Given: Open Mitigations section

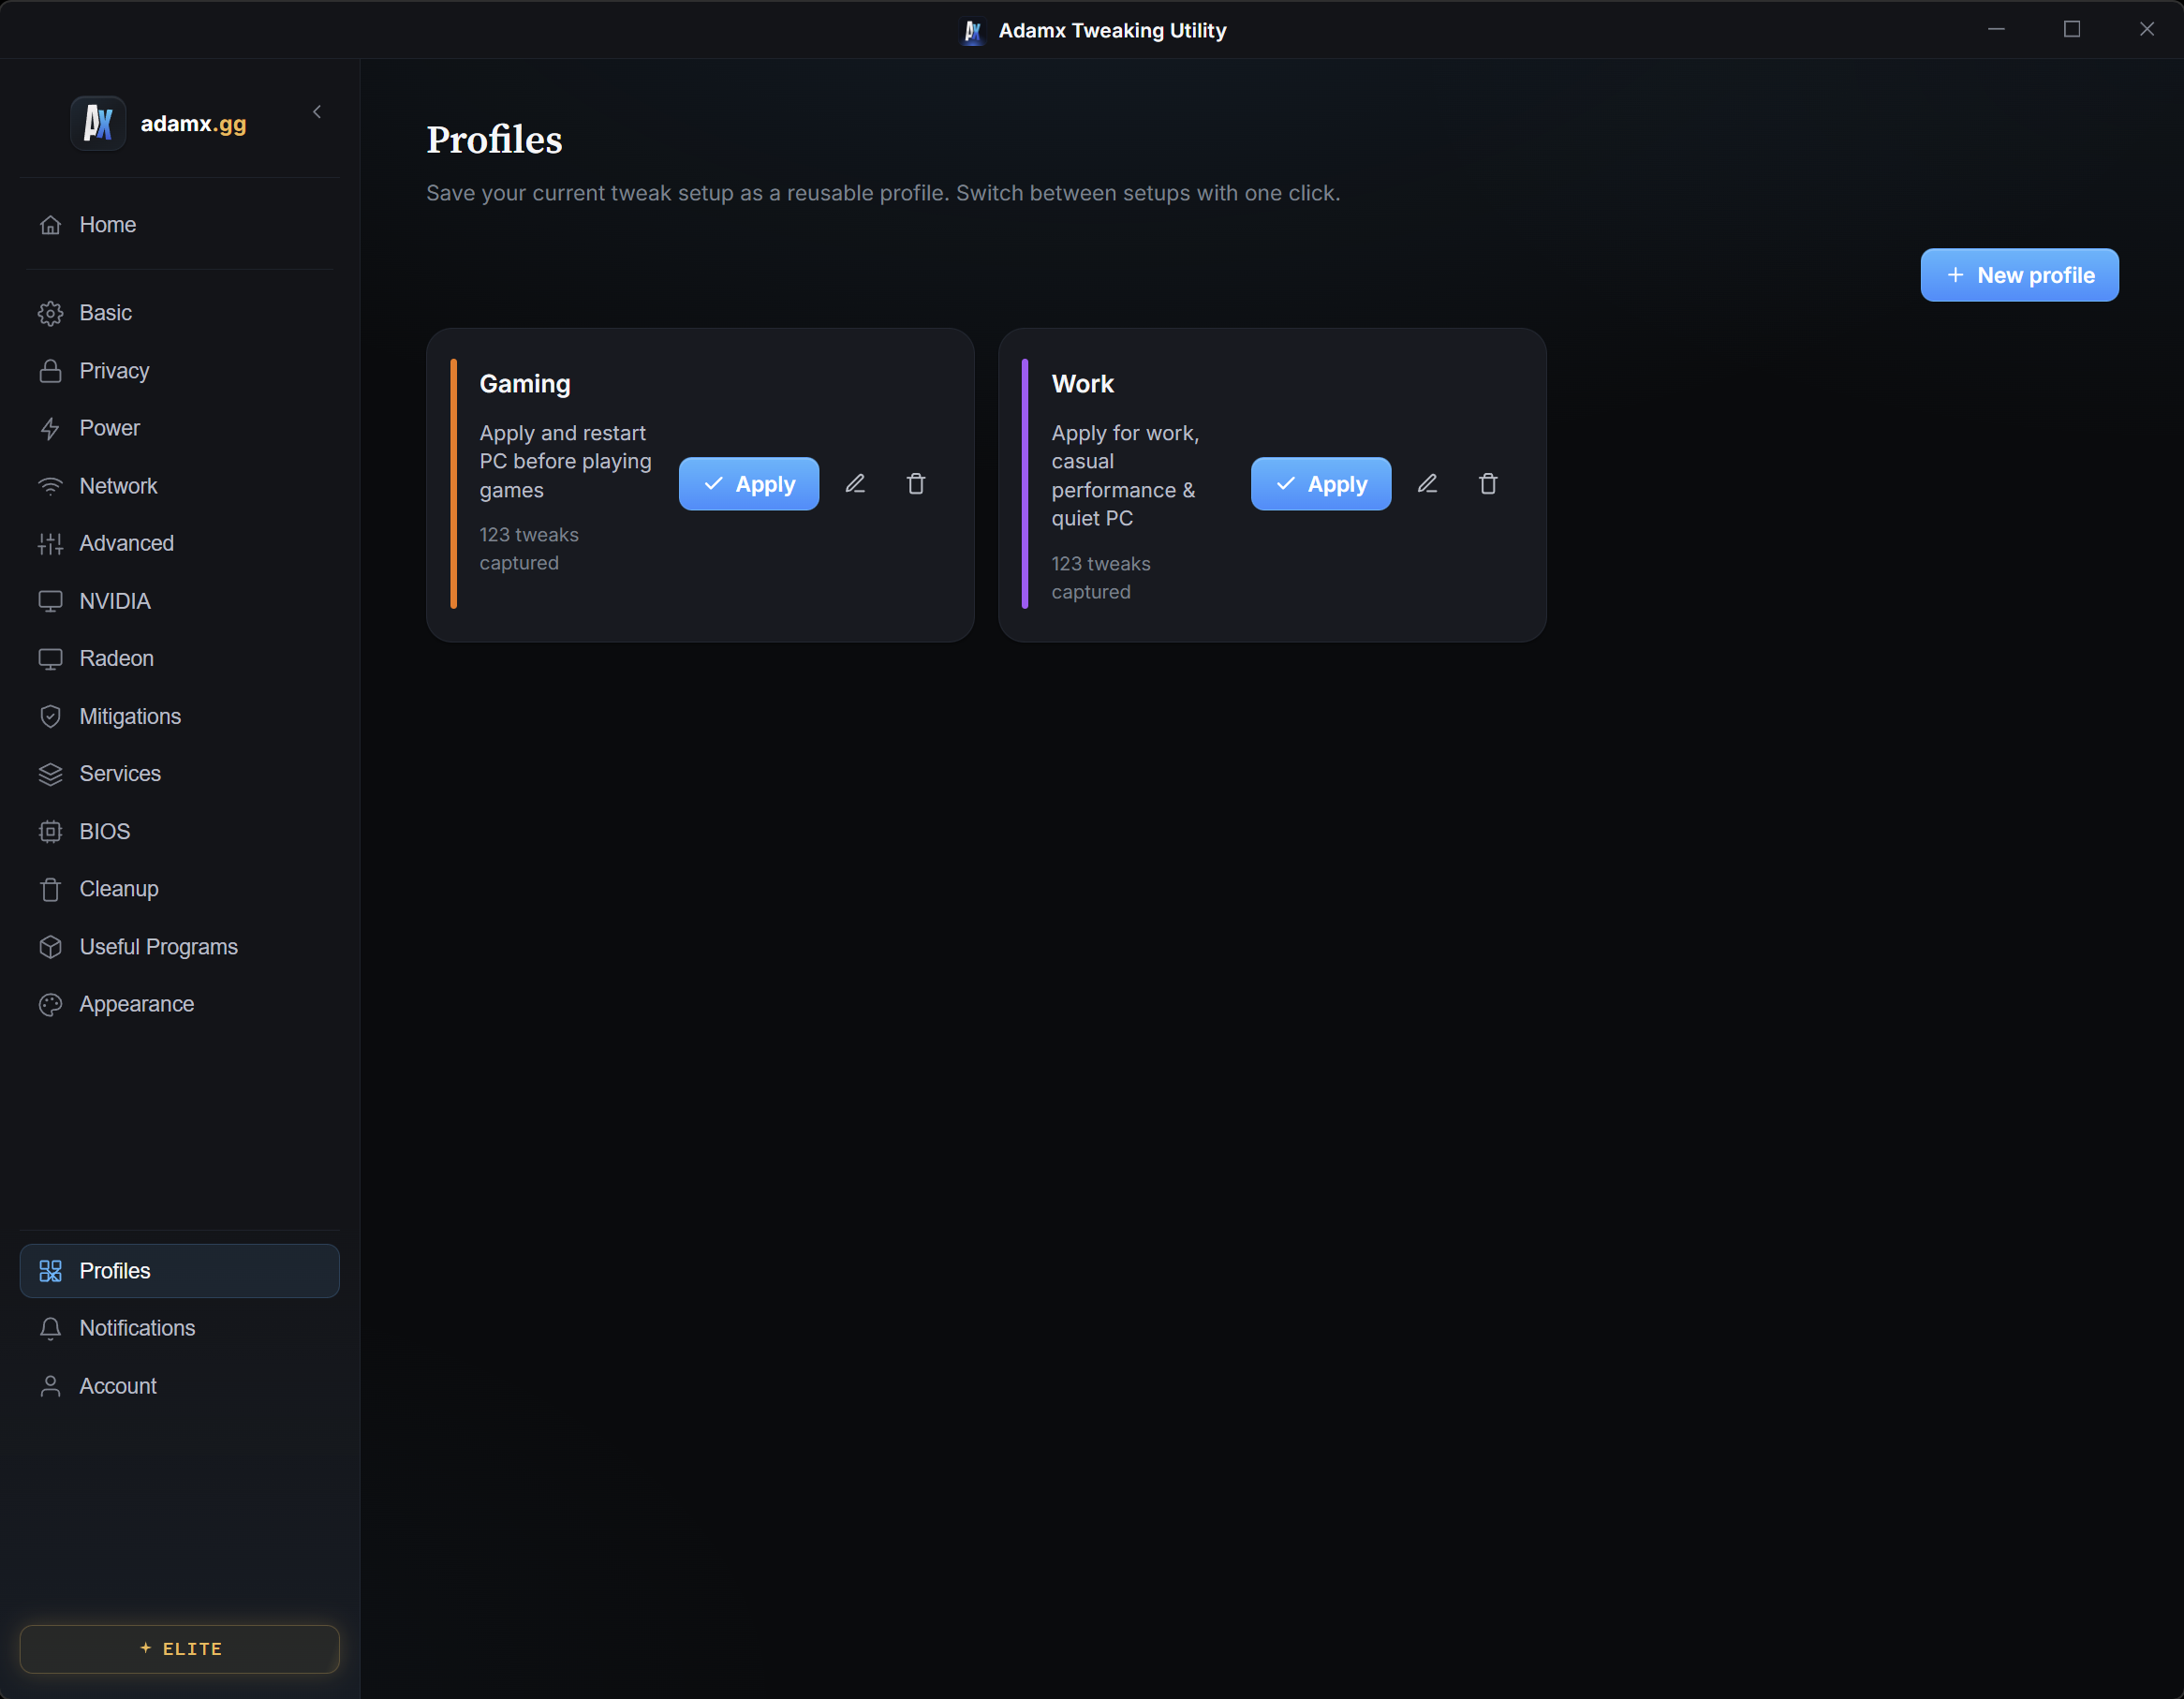Looking at the screenshot, I should (180, 716).
